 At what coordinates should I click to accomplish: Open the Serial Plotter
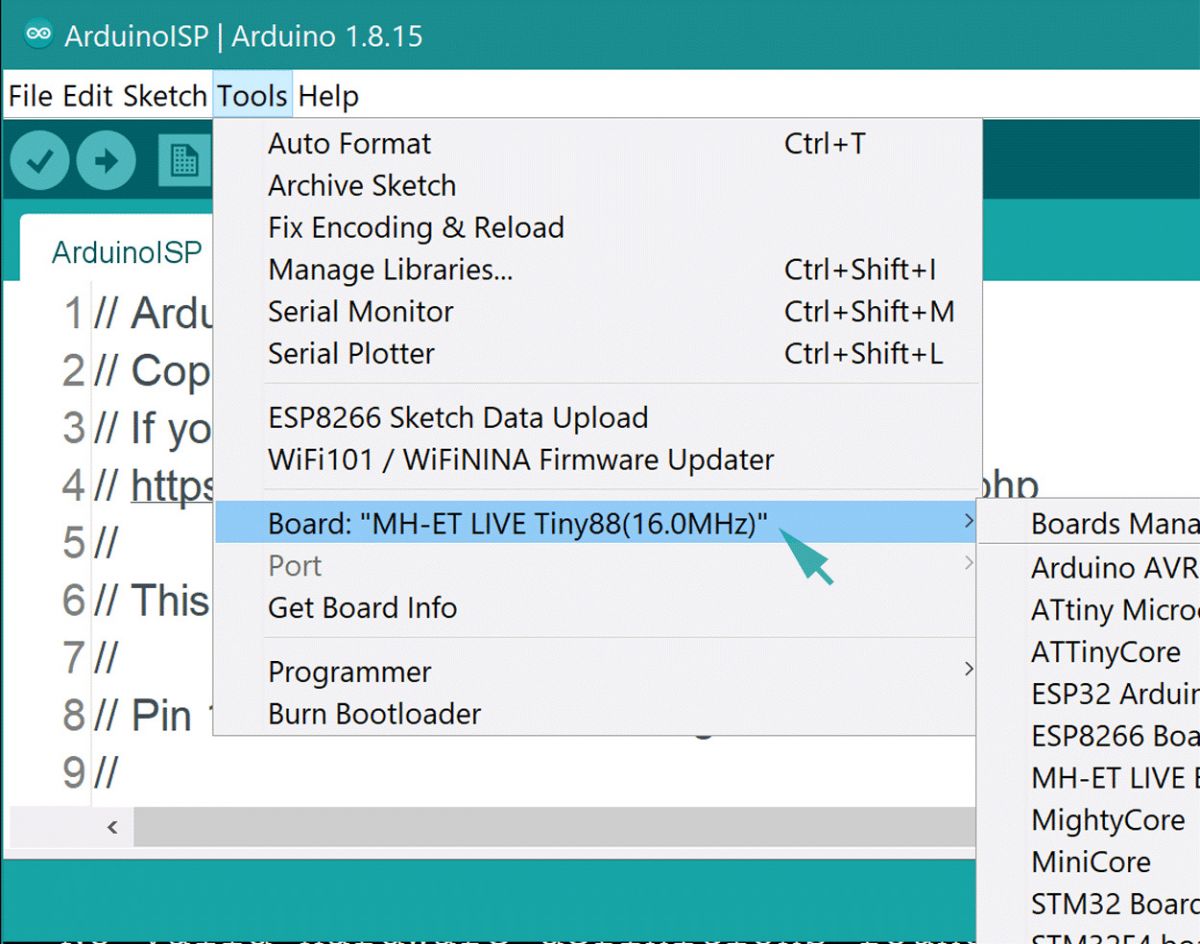[352, 353]
